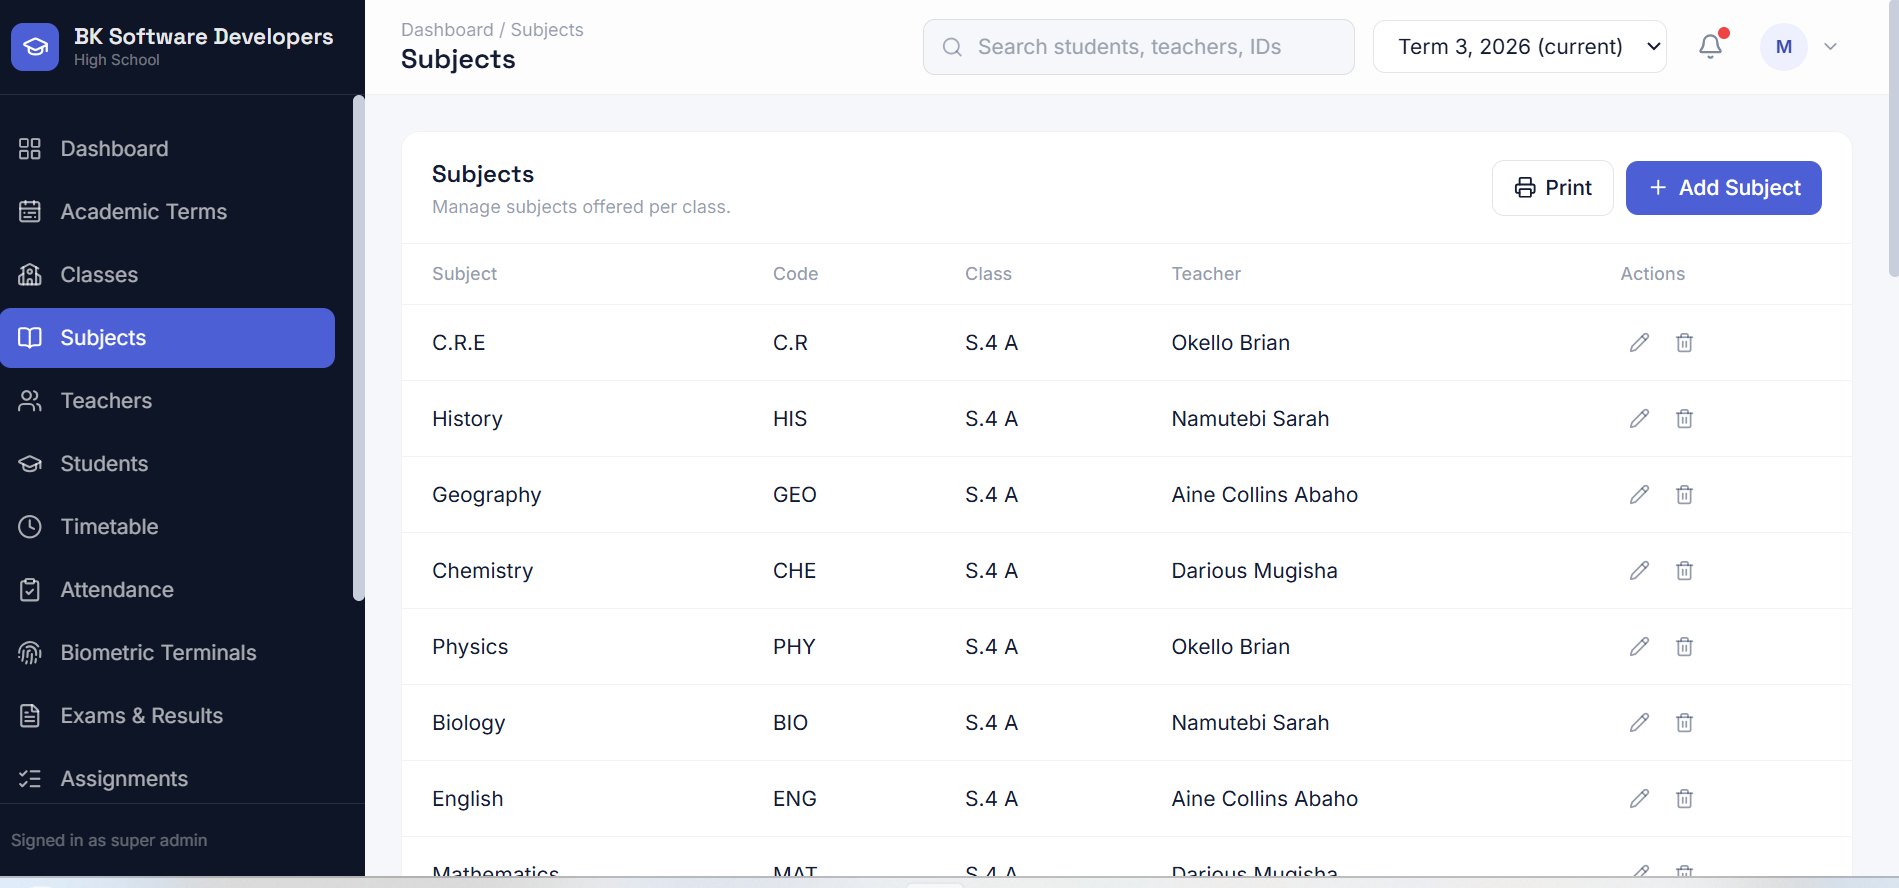Click teacher Darious Mugisha in Chemistry row
Image resolution: width=1899 pixels, height=888 pixels.
tap(1254, 571)
